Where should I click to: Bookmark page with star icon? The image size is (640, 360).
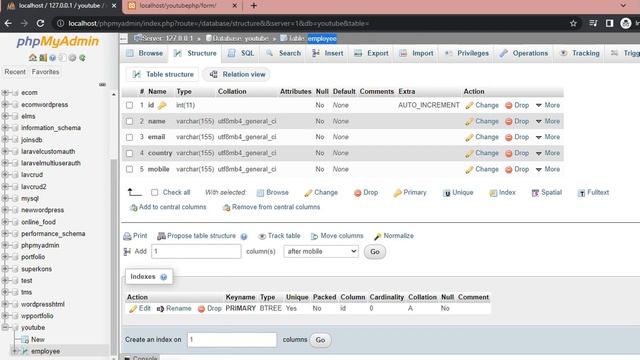[x=573, y=23]
